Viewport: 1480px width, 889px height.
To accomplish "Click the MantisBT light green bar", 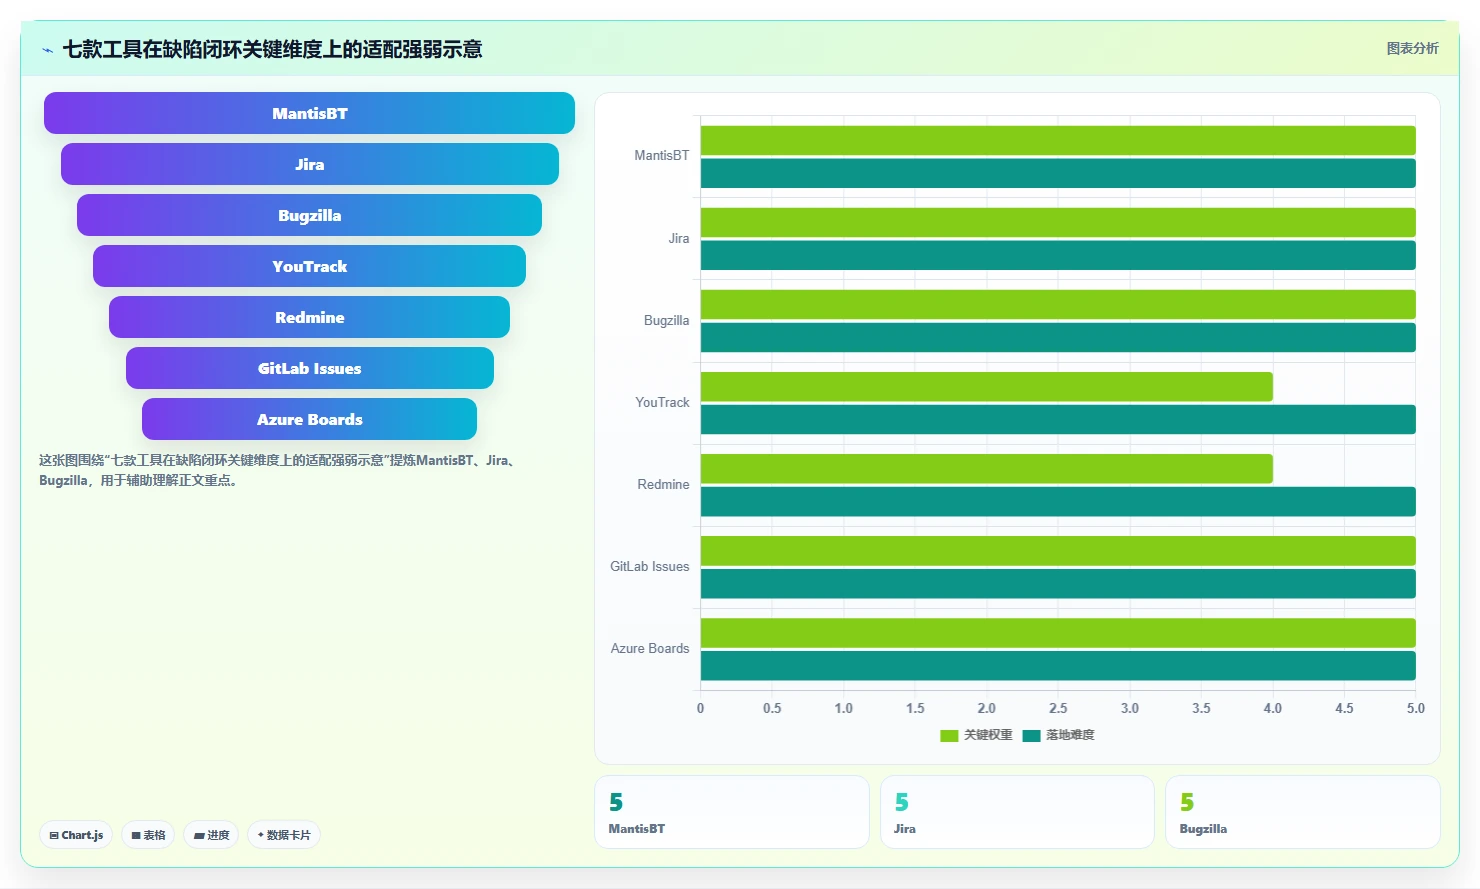I will pos(1058,140).
